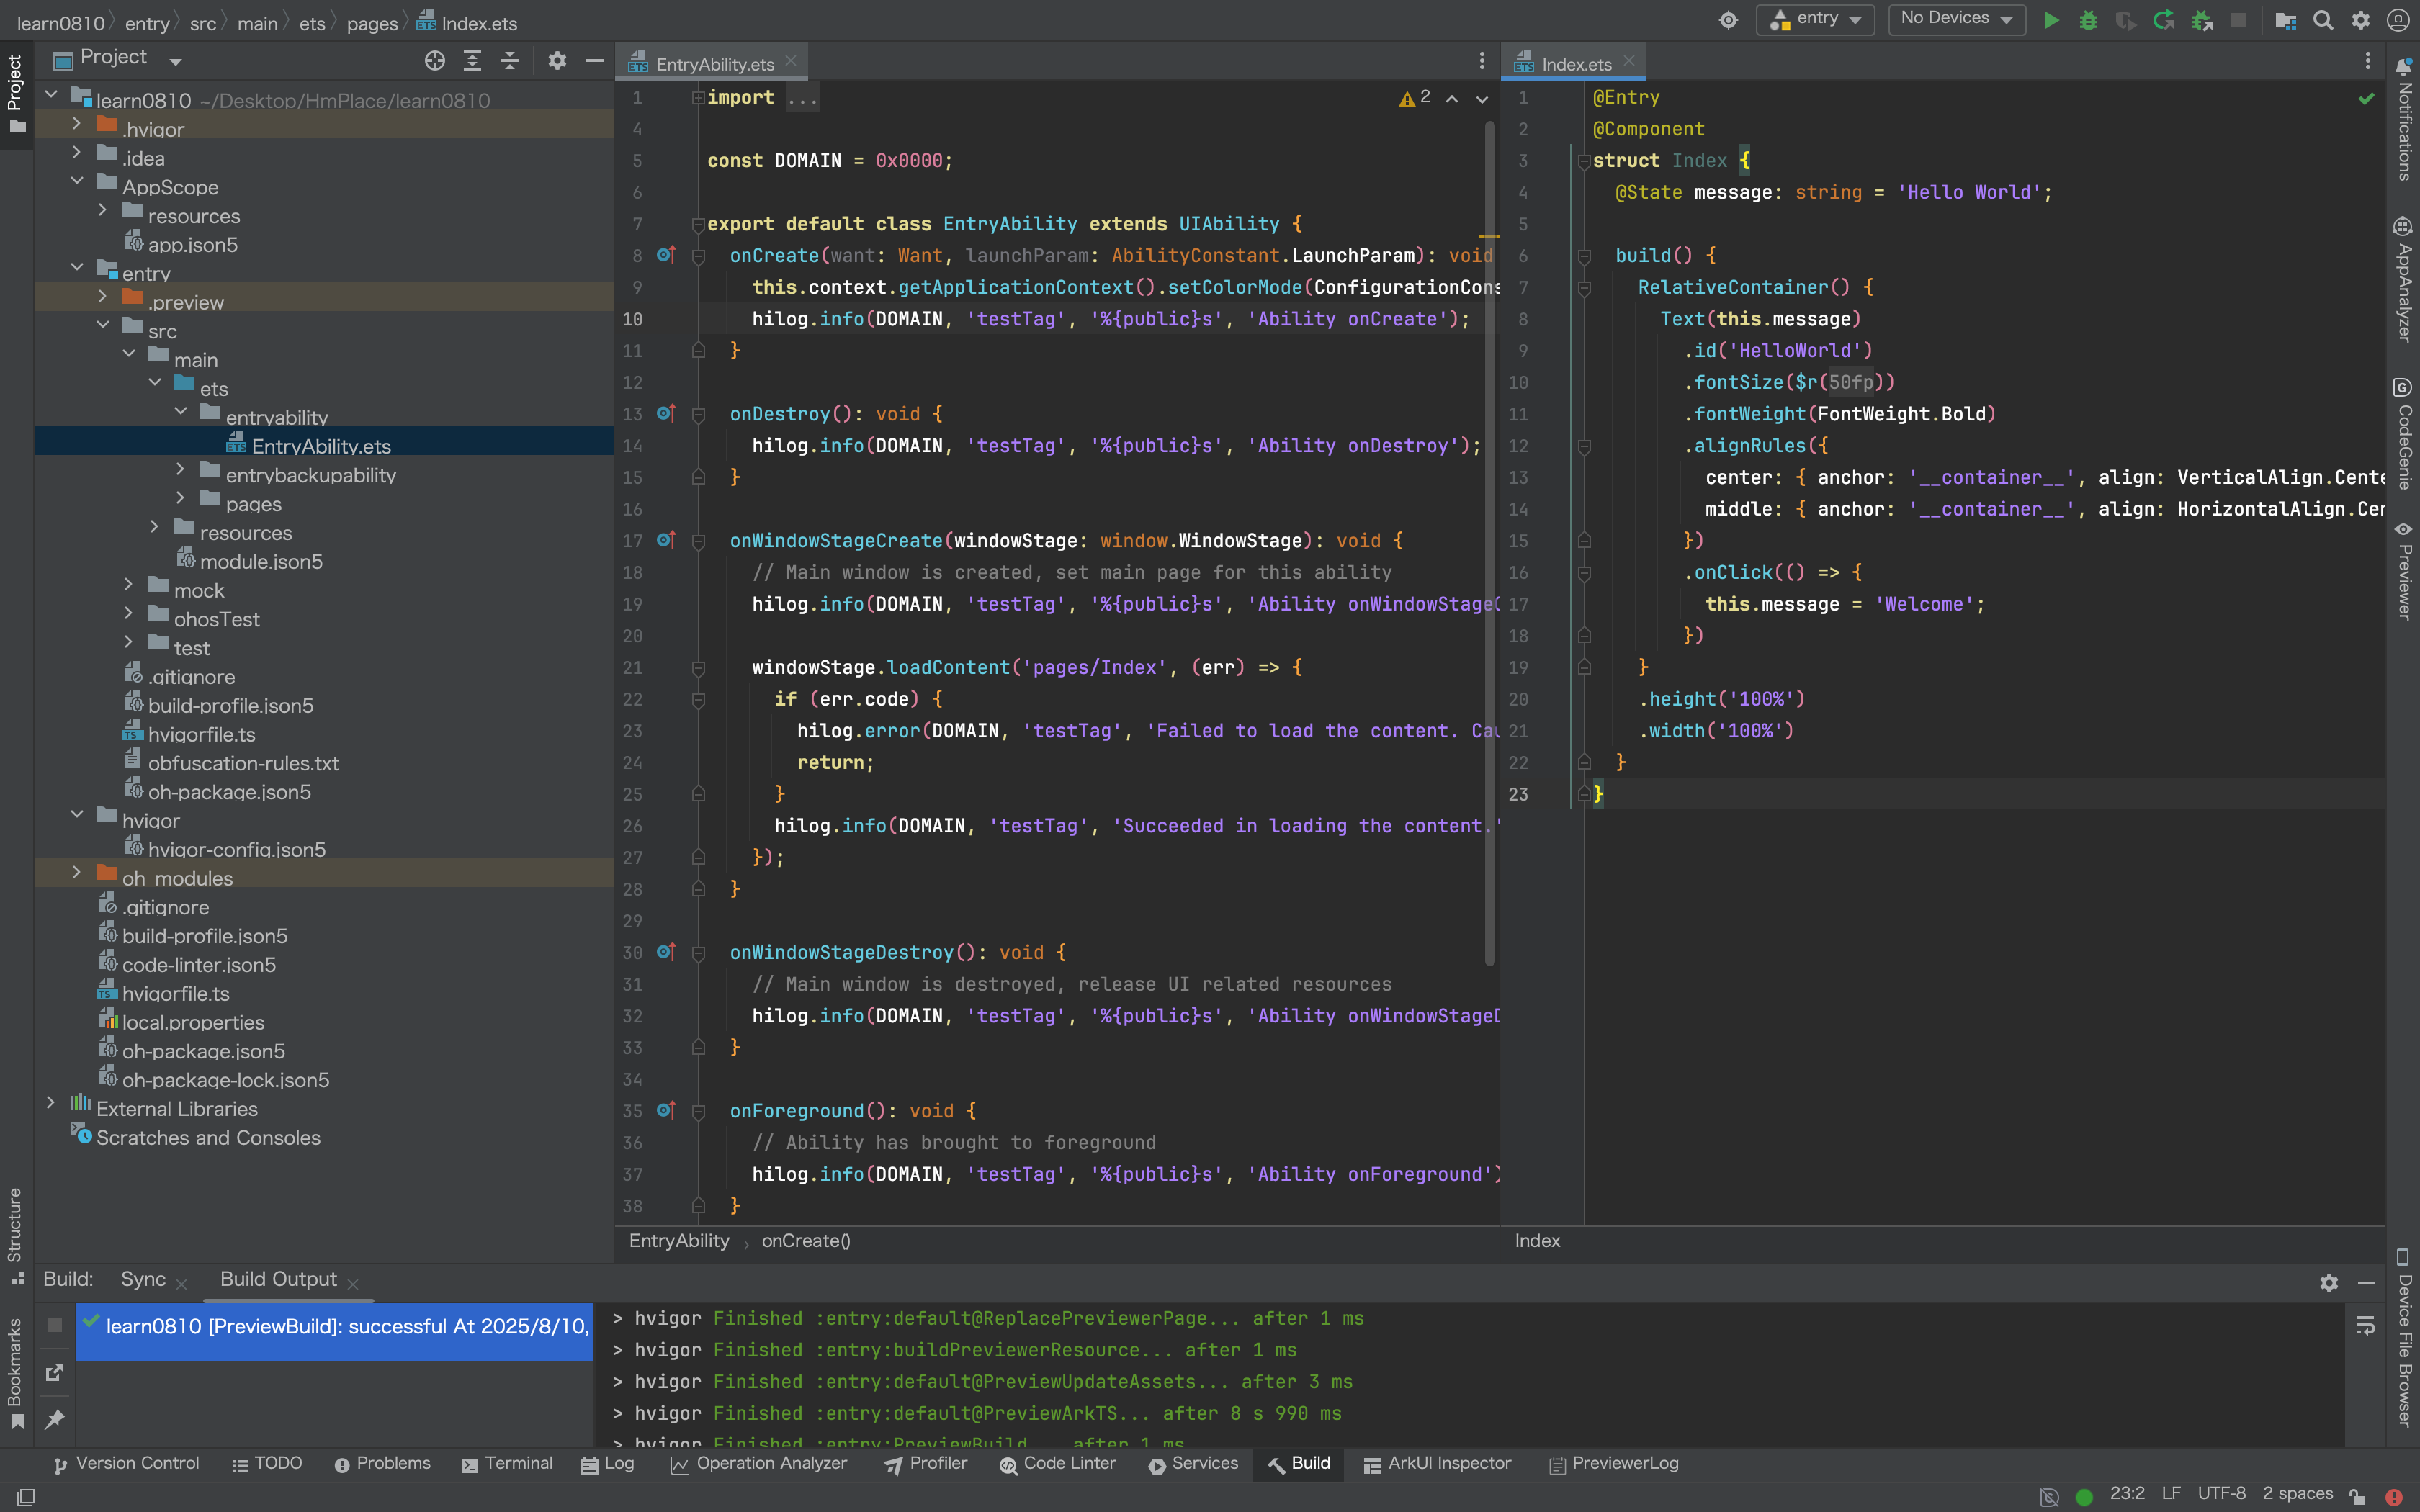Viewport: 2420px width, 1512px height.
Task: Click the override gutter icon on onForeground line
Action: point(666,1110)
